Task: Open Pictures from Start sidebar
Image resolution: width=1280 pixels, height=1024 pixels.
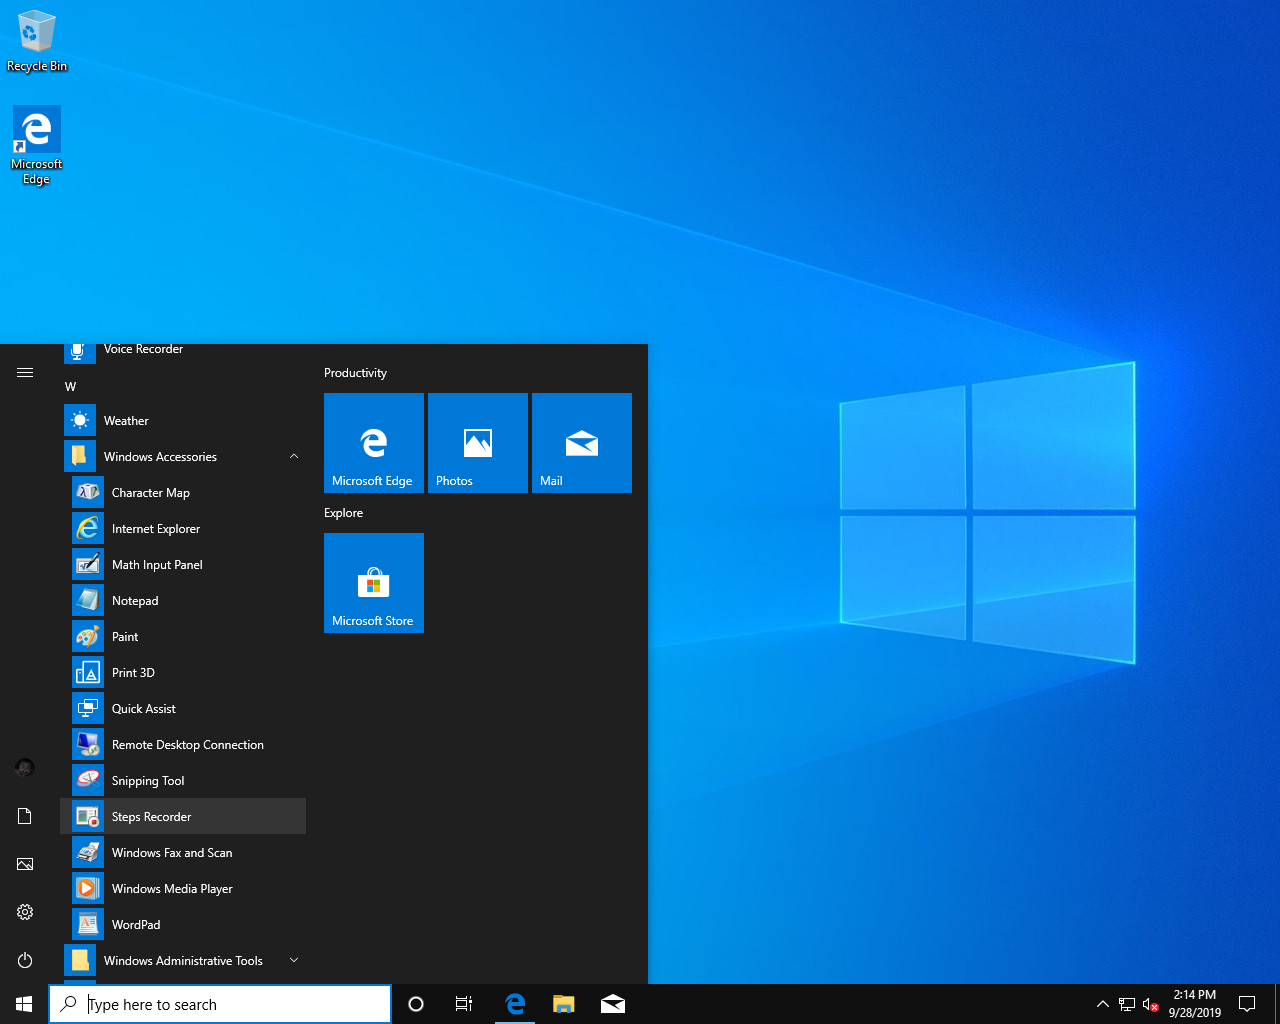Action: pos(25,864)
